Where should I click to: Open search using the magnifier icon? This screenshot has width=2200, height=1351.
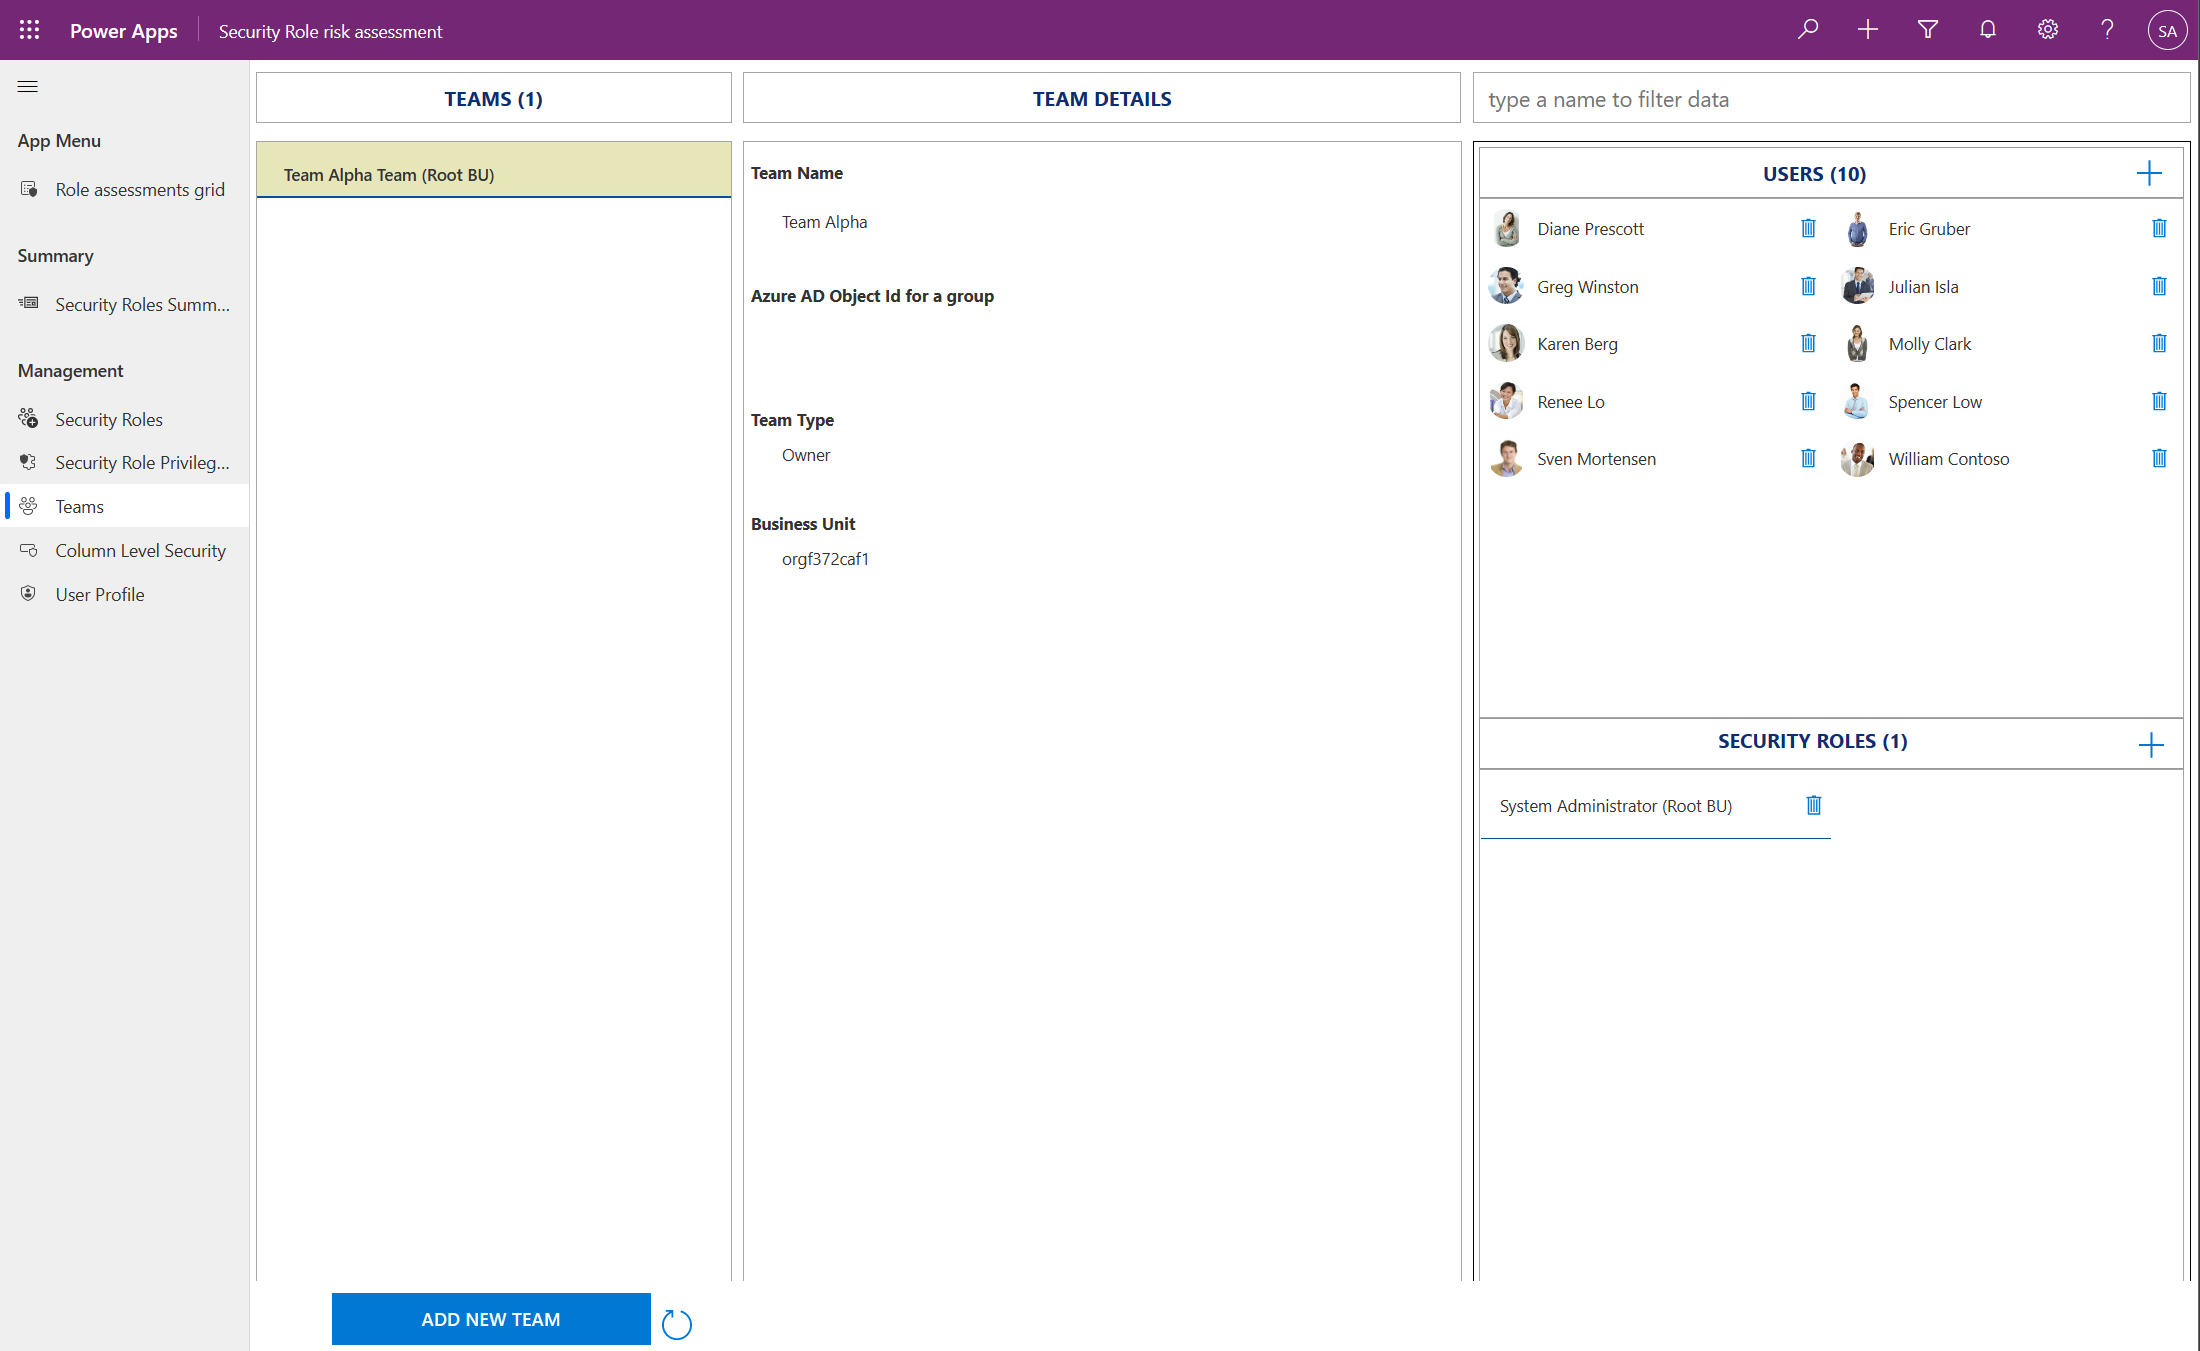tap(1807, 29)
